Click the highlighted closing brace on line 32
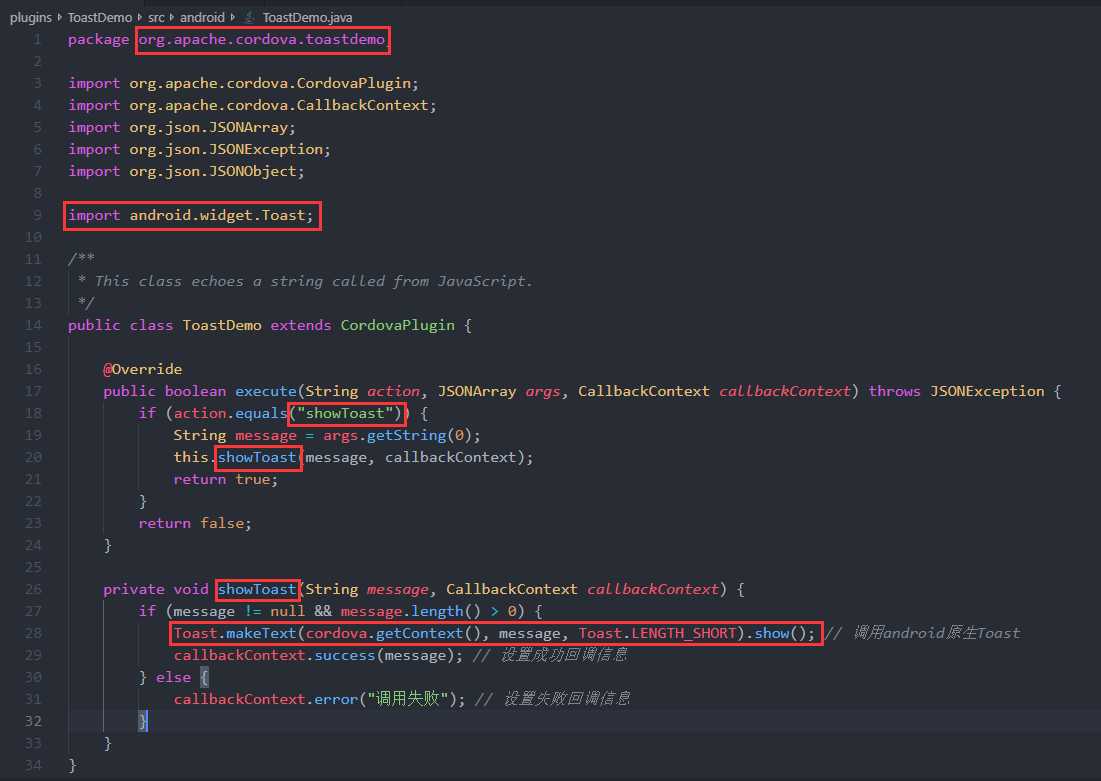Image resolution: width=1101 pixels, height=781 pixels. [x=143, y=721]
